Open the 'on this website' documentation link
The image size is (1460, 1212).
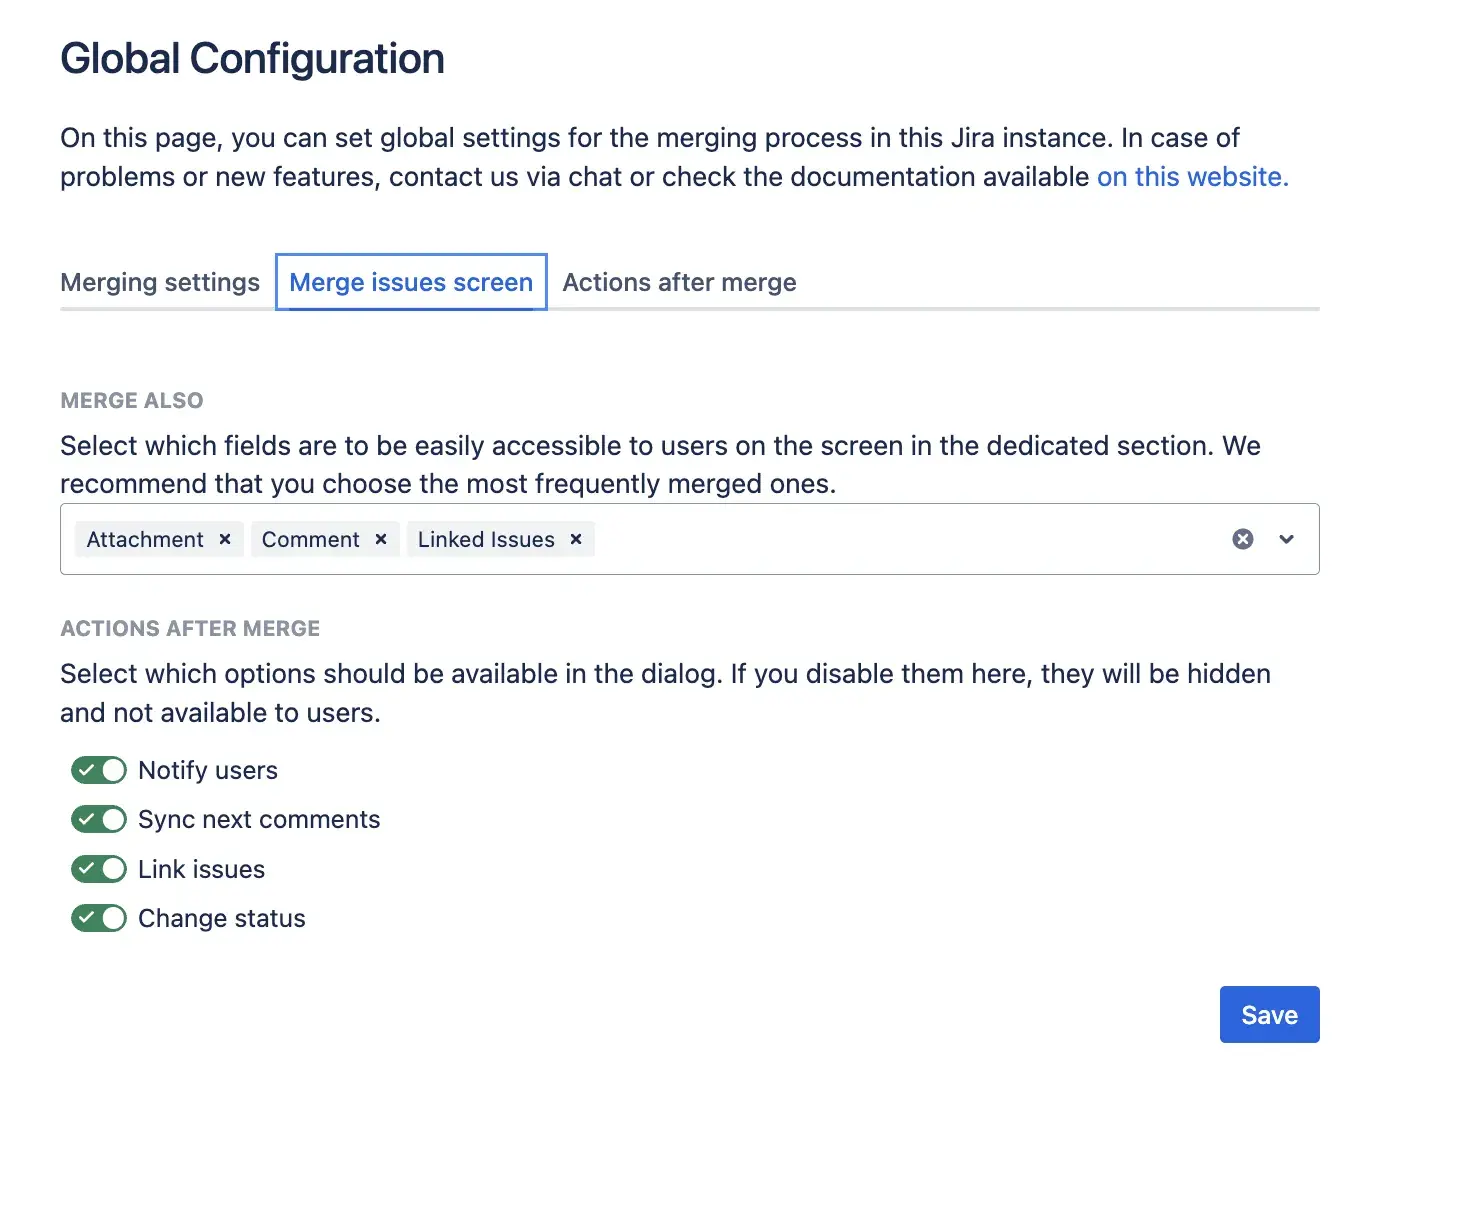pyautogui.click(x=1192, y=177)
